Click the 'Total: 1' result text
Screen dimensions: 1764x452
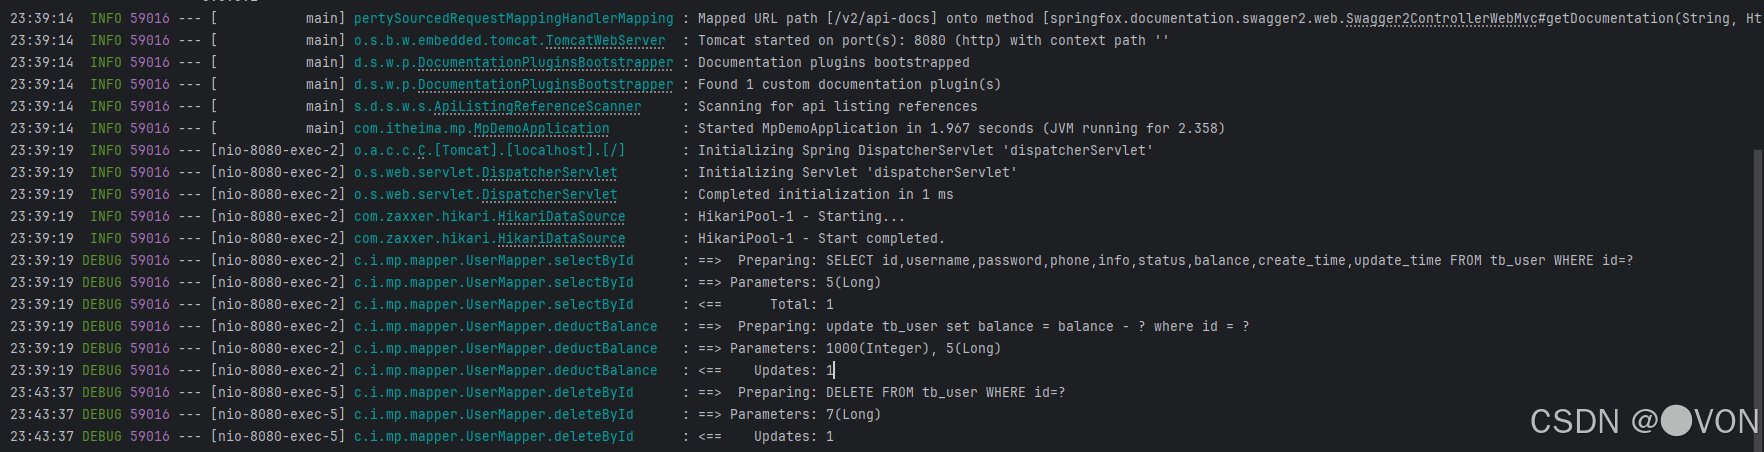(x=801, y=305)
